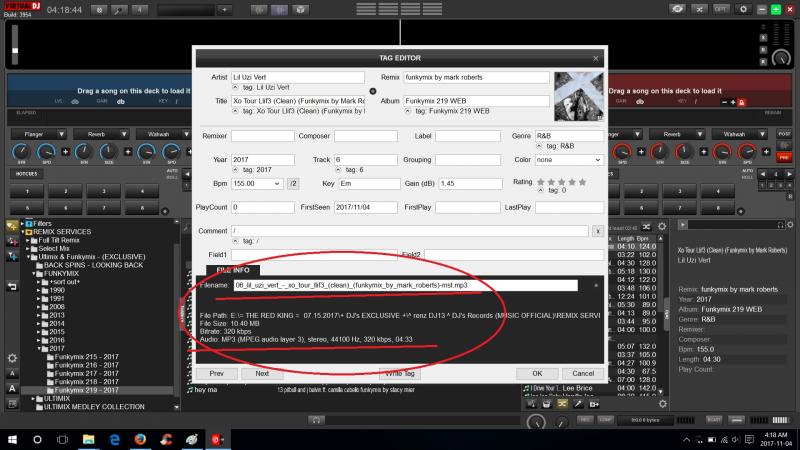The height and width of the screenshot is (450, 800).
Task: Launch Firefox from the taskbar
Action: pos(140,439)
